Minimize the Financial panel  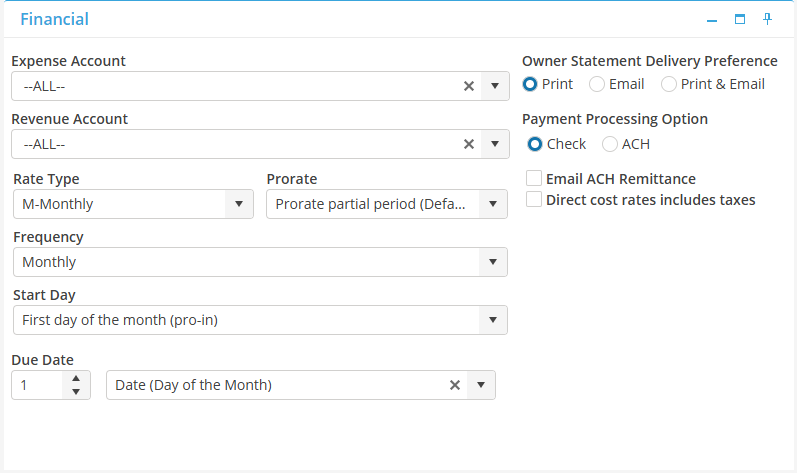pos(712,20)
